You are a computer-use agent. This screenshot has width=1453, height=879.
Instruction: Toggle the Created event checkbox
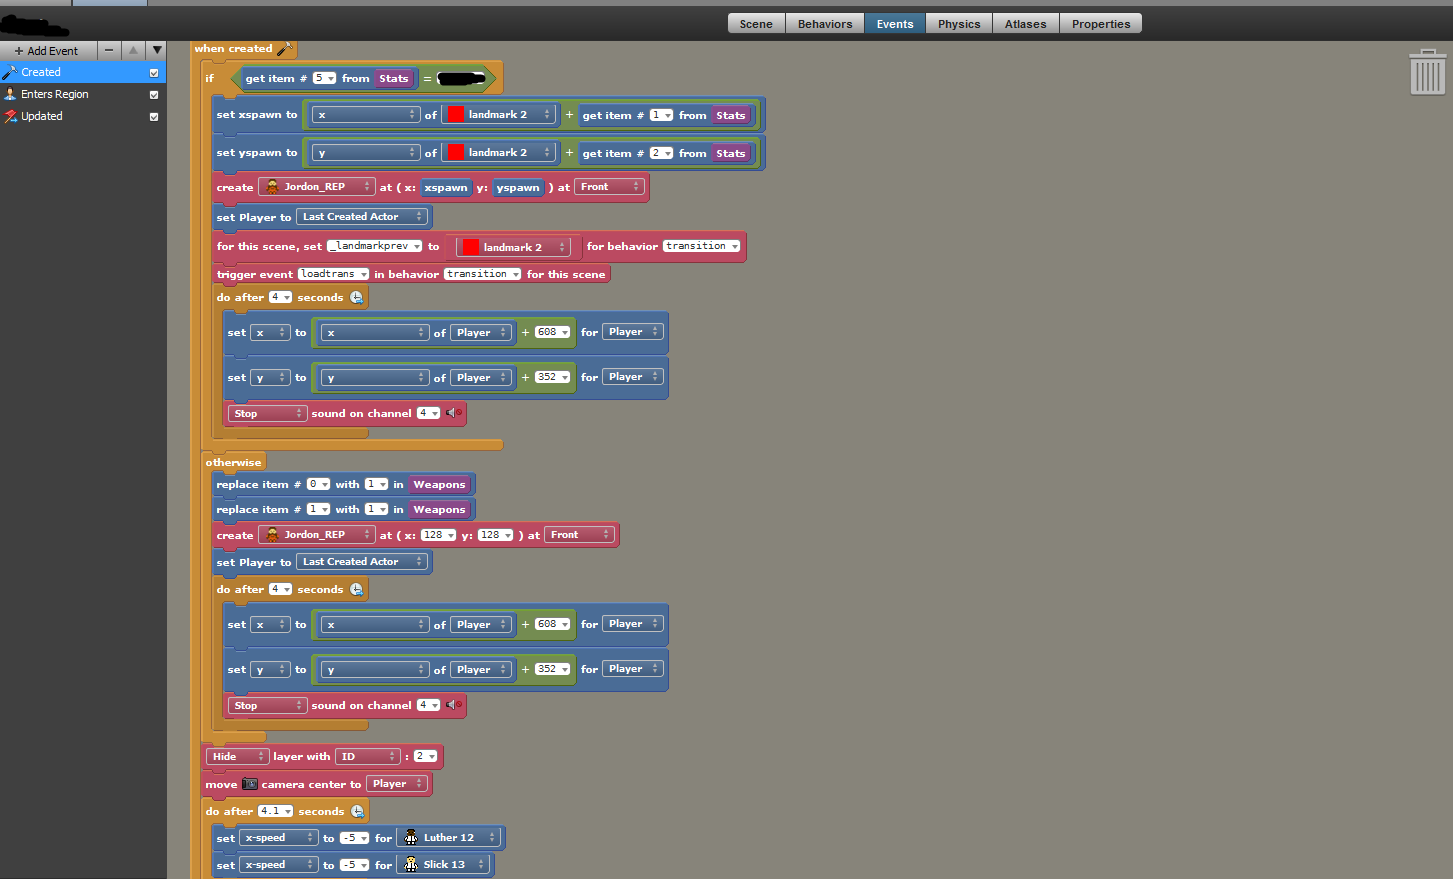[x=154, y=73]
